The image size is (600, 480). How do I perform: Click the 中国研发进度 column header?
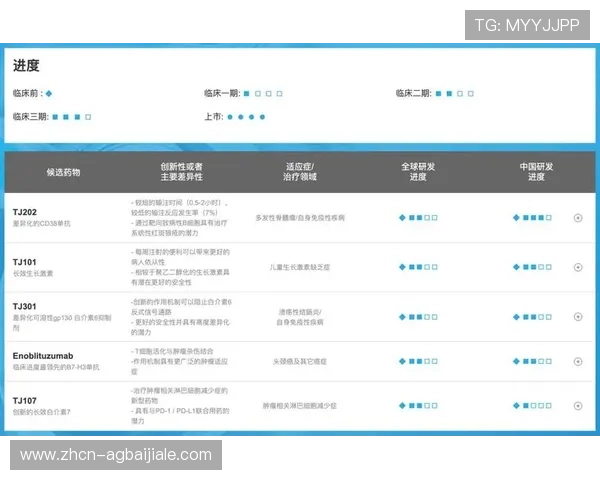tap(536, 172)
